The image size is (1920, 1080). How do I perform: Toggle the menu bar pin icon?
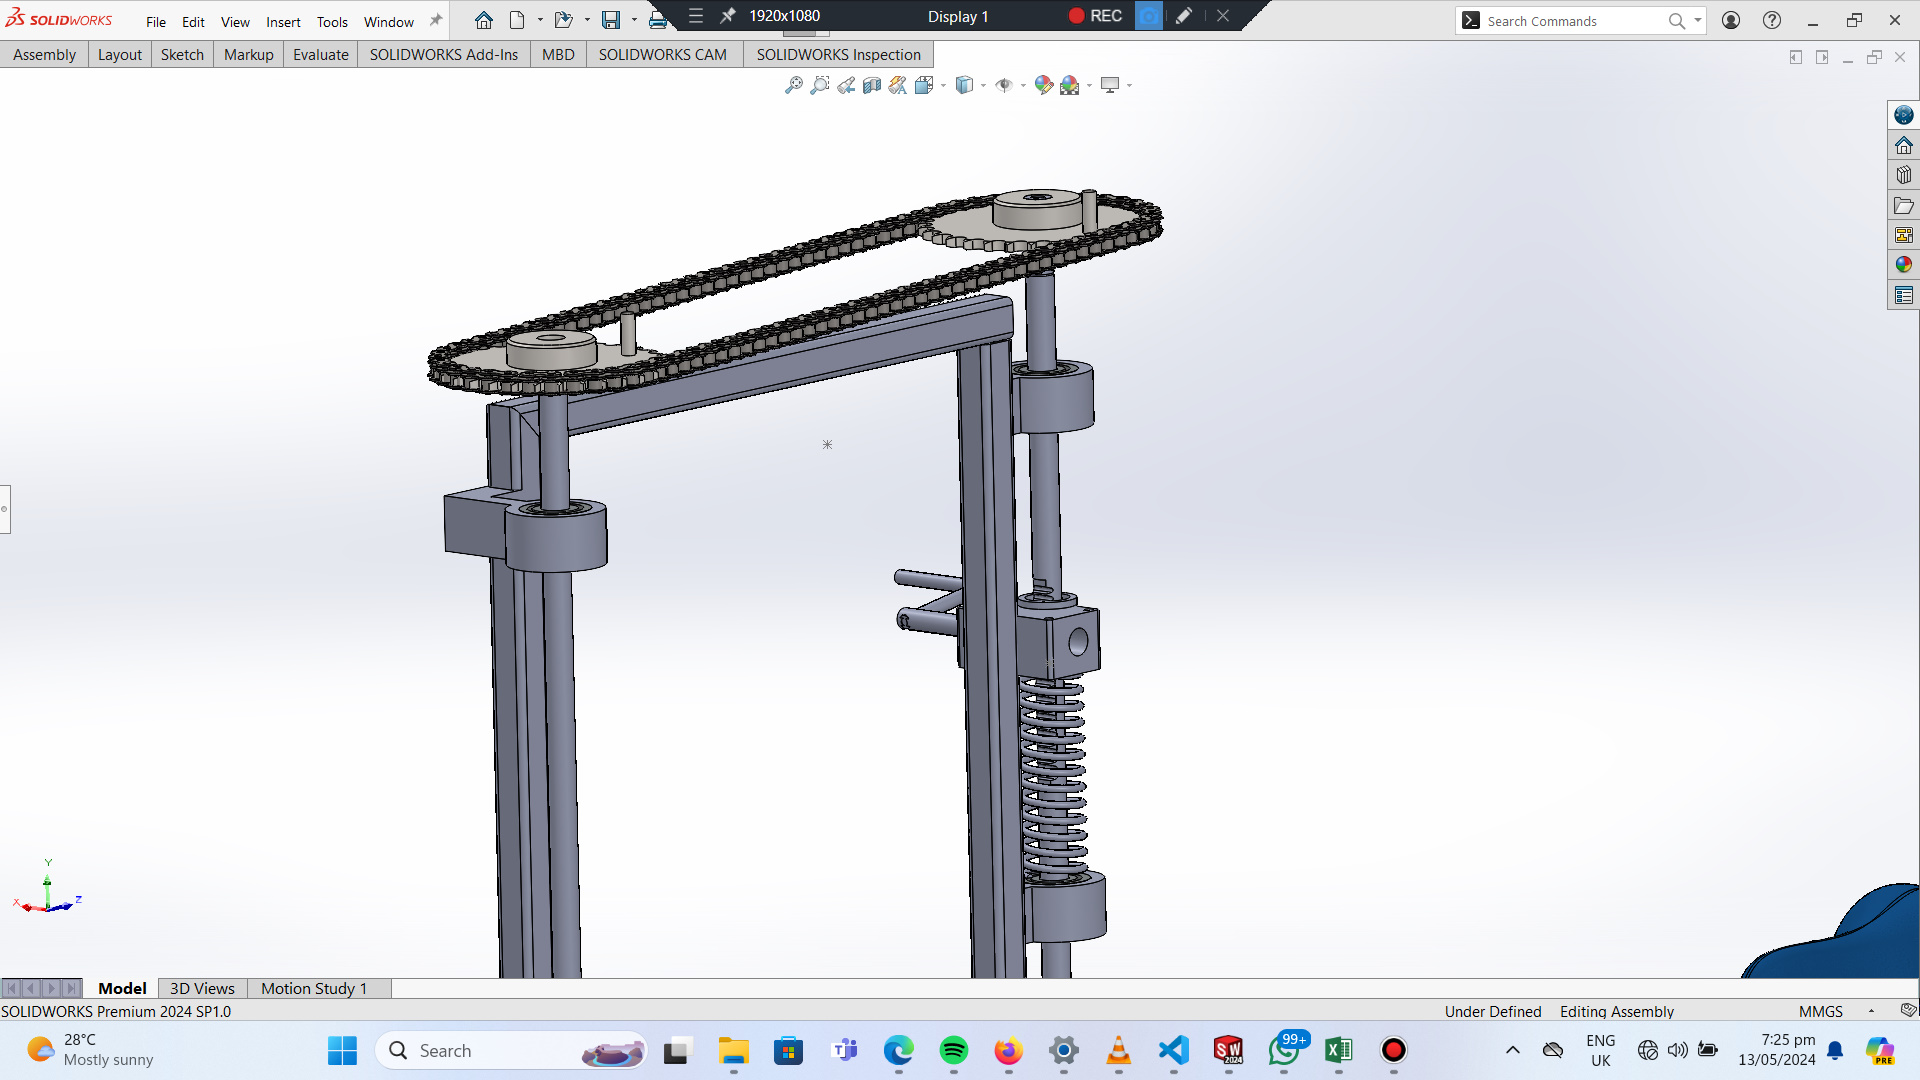tap(436, 21)
